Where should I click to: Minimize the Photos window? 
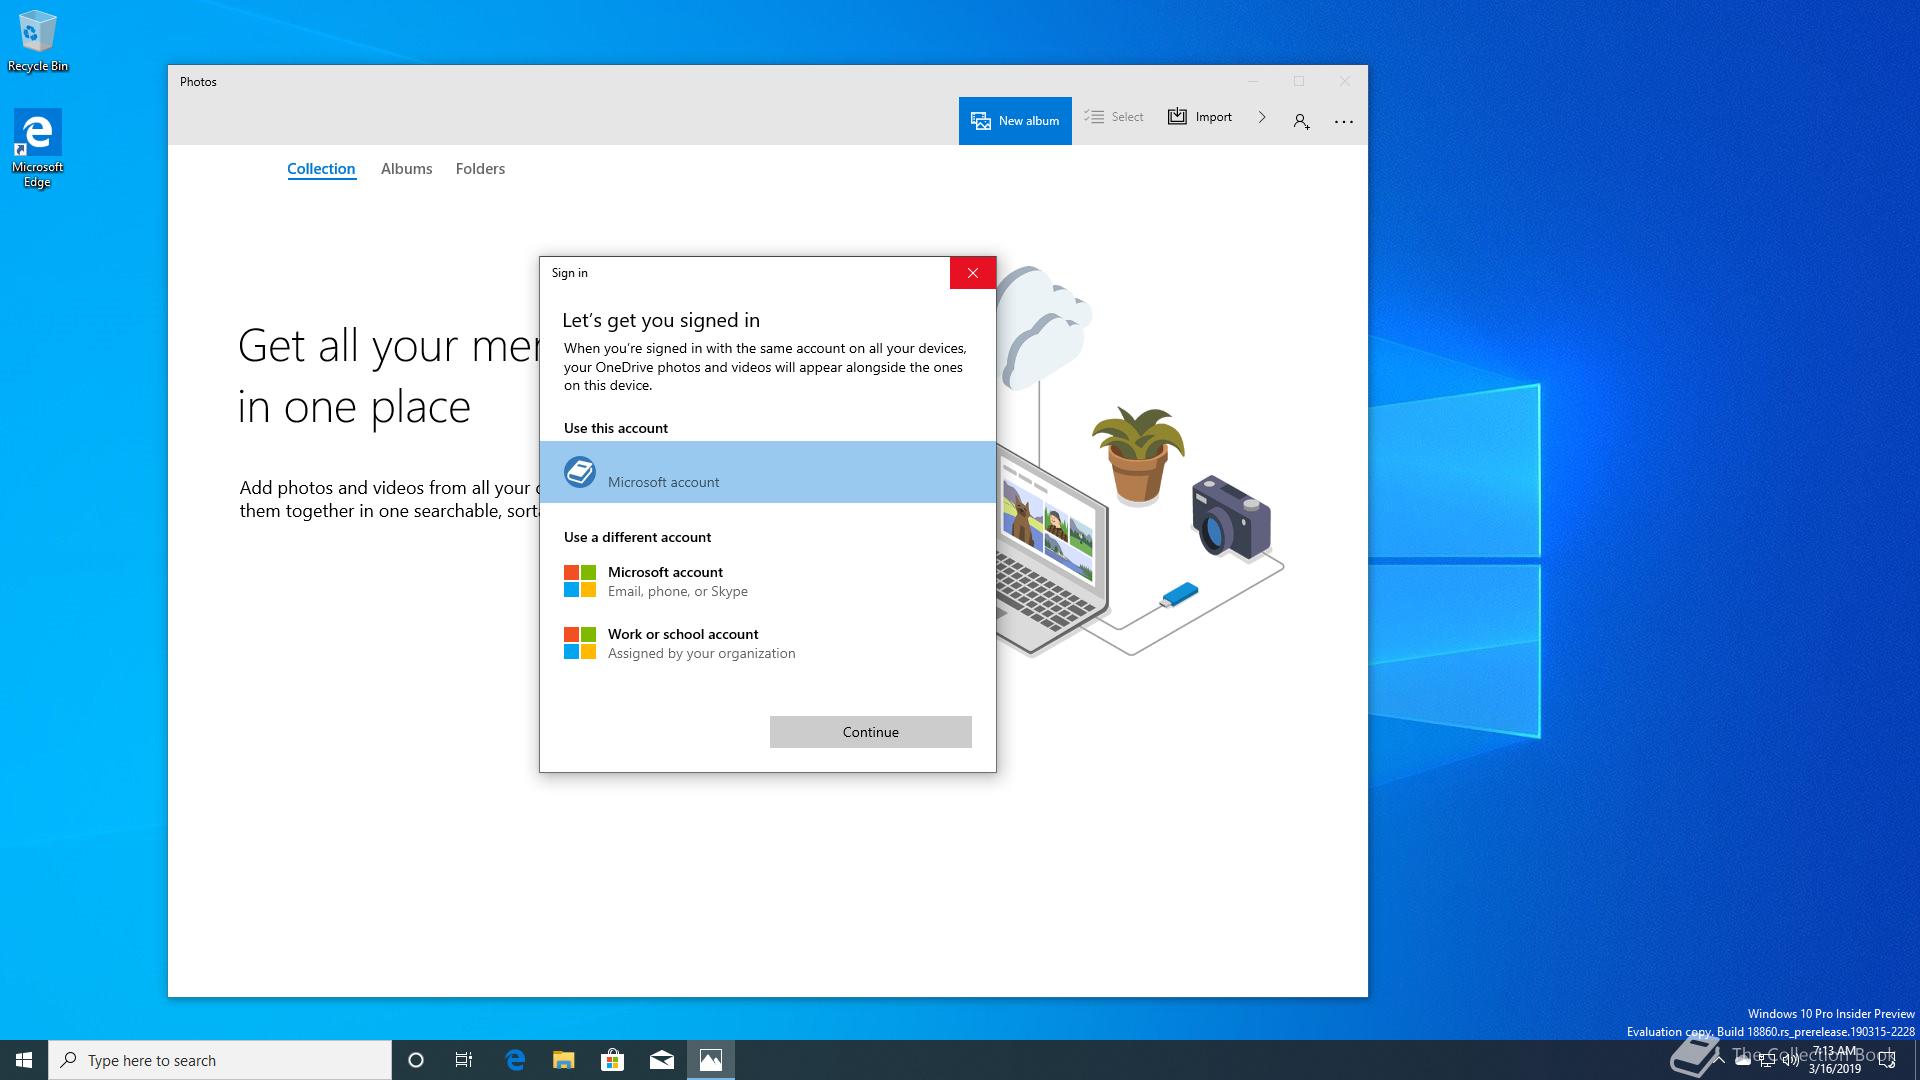point(1253,81)
